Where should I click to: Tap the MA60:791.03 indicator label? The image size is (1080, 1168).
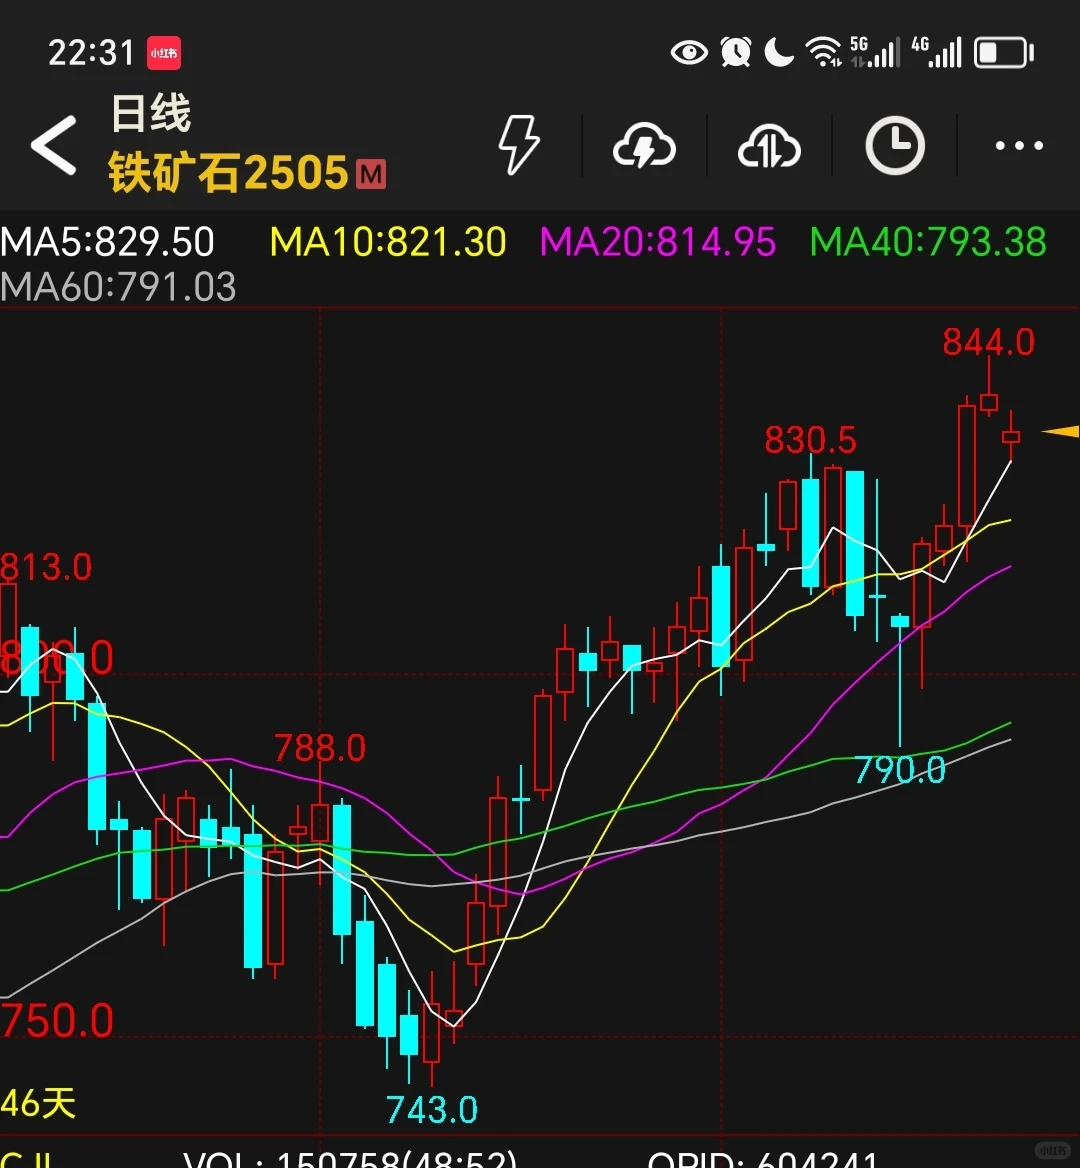(x=118, y=287)
